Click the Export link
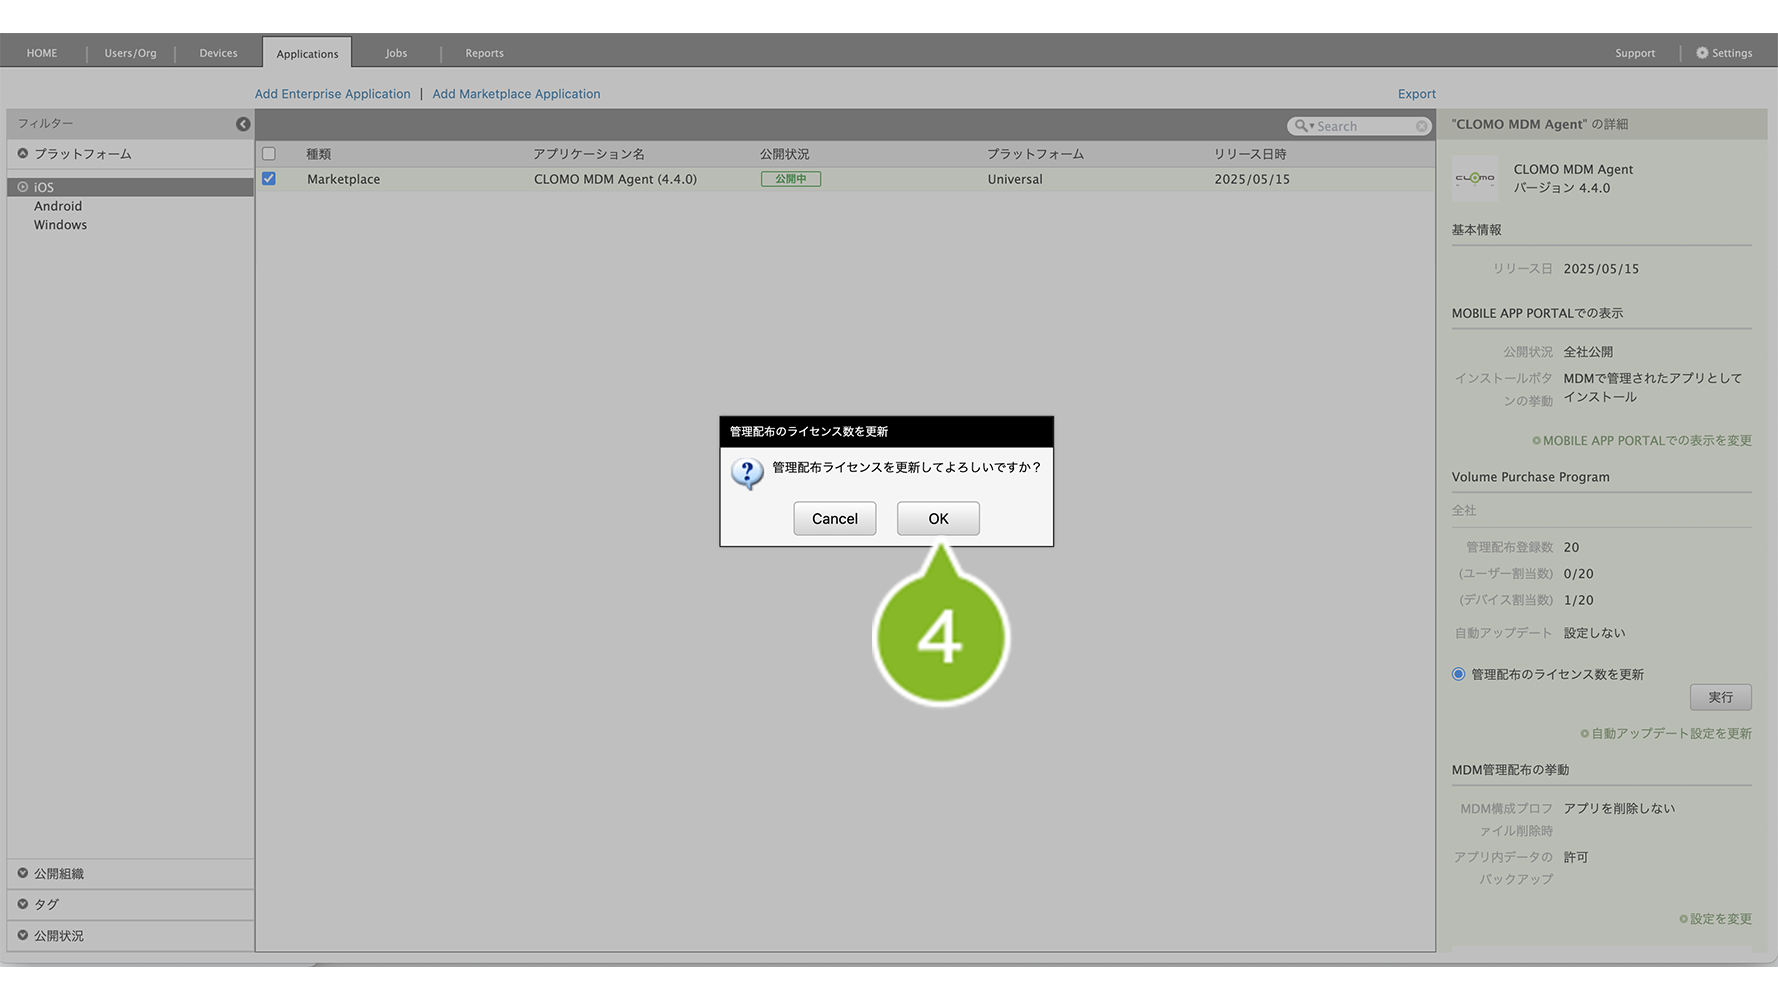 point(1416,94)
